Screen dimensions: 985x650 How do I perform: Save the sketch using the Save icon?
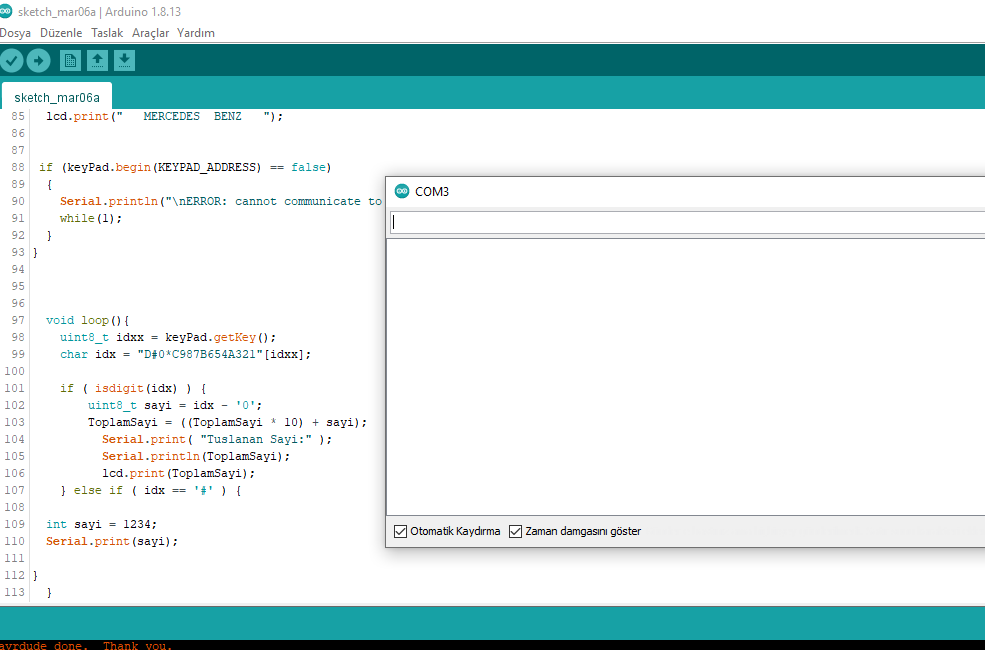coord(124,61)
